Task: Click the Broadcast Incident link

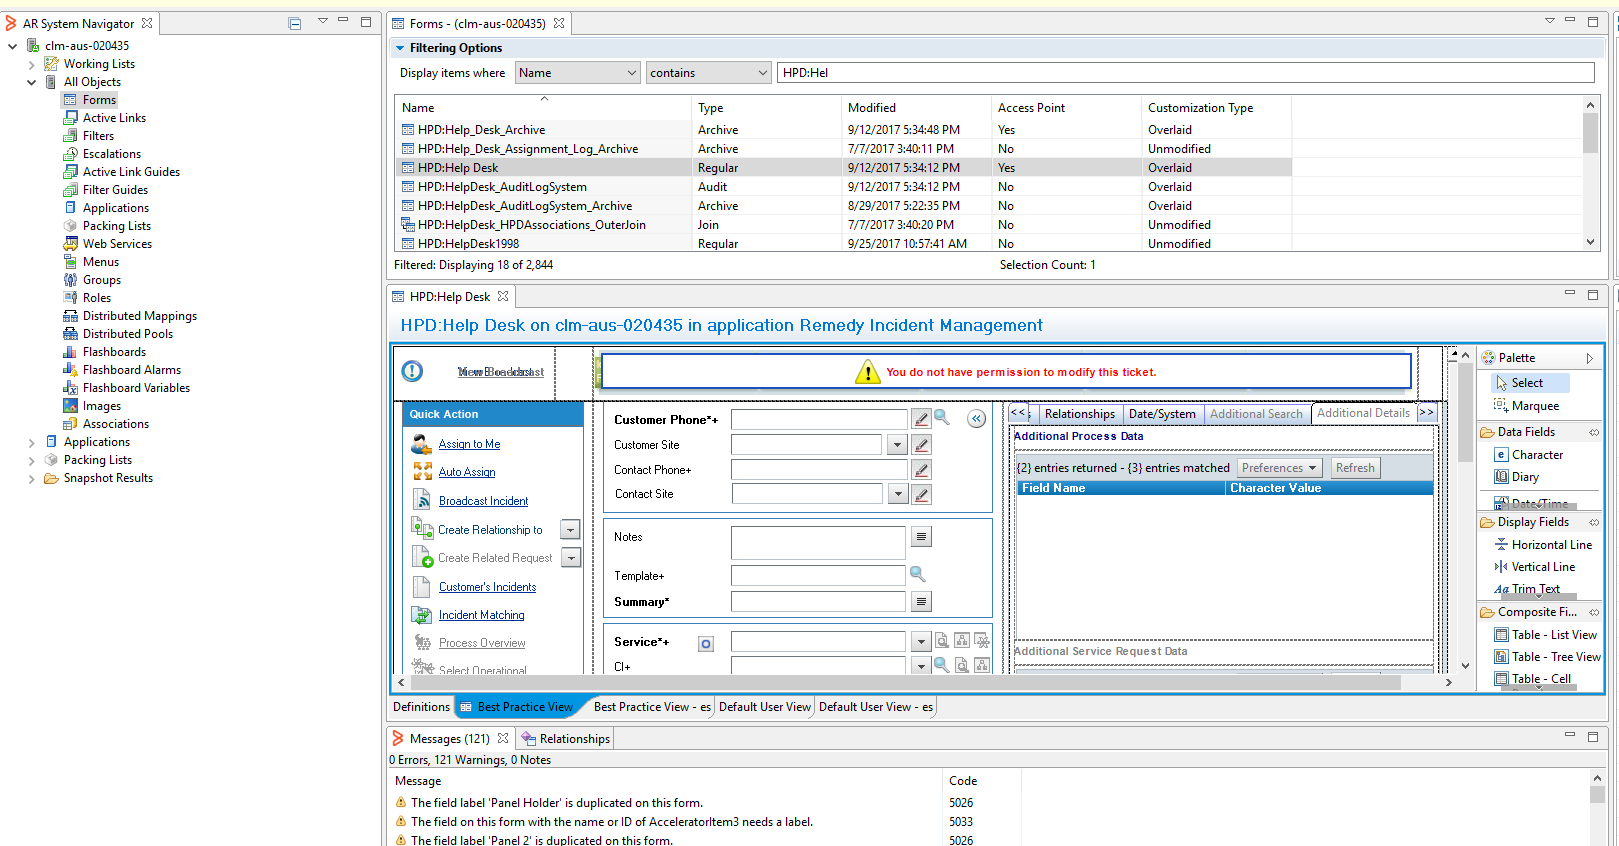Action: (x=483, y=501)
